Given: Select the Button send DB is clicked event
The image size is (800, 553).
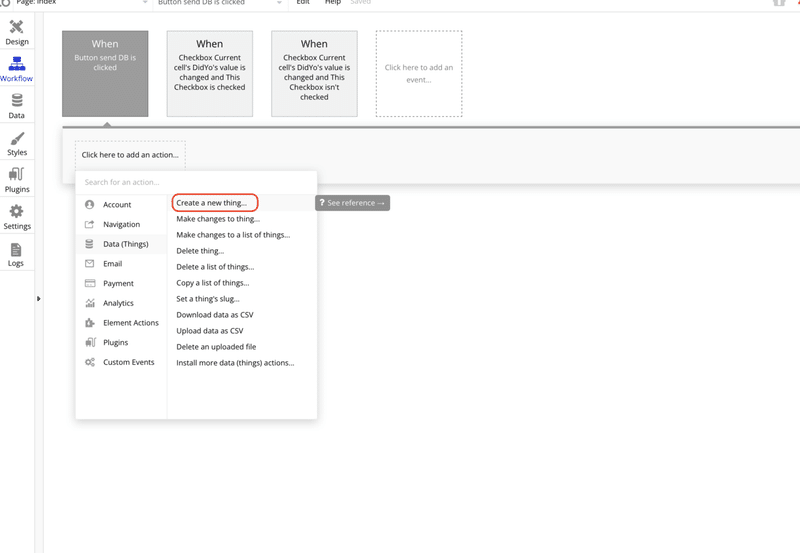Looking at the screenshot, I should point(105,73).
